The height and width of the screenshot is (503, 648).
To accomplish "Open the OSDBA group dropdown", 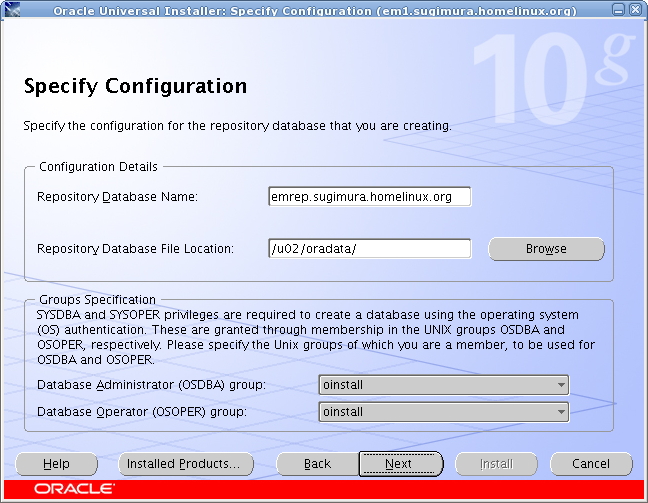I will tap(444, 385).
